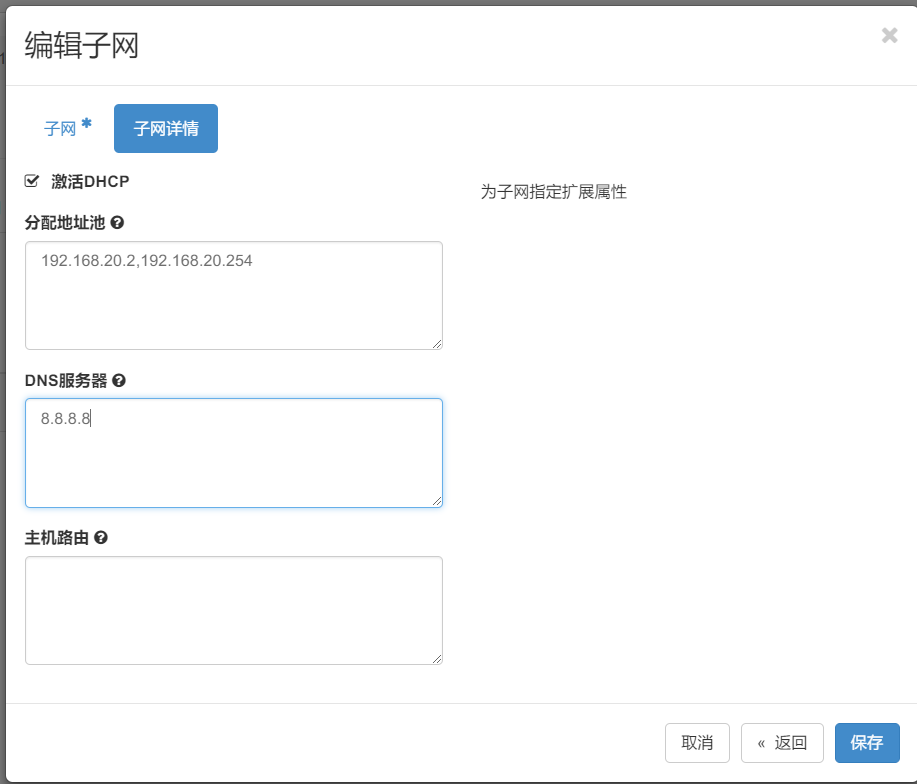Click the 编辑子网 dialog title
917x784 pixels.
(x=81, y=46)
